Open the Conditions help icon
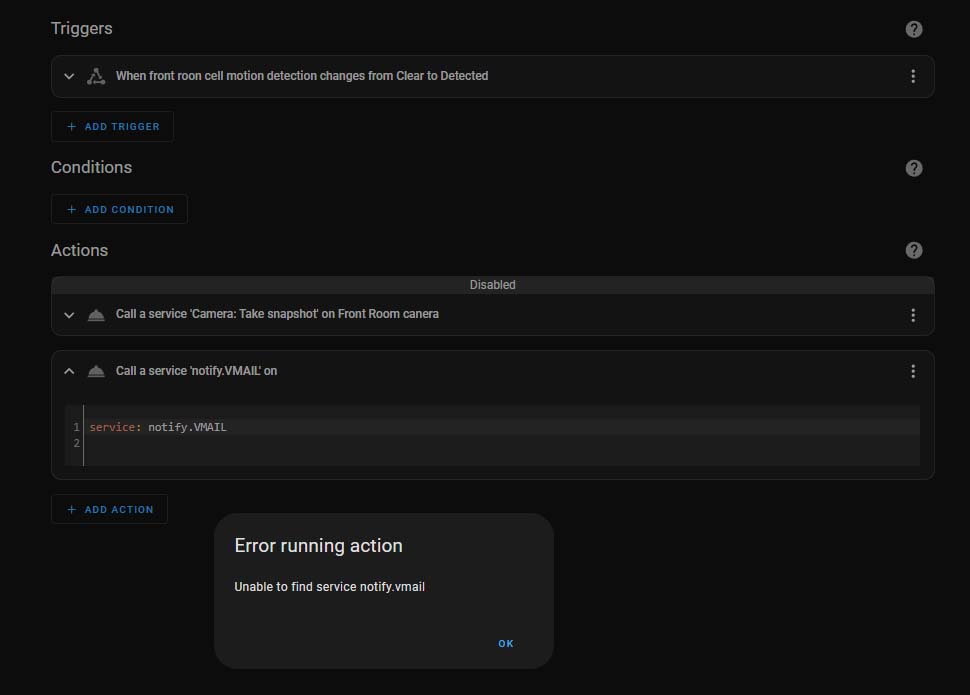Viewport: 970px width, 695px height. [913, 168]
